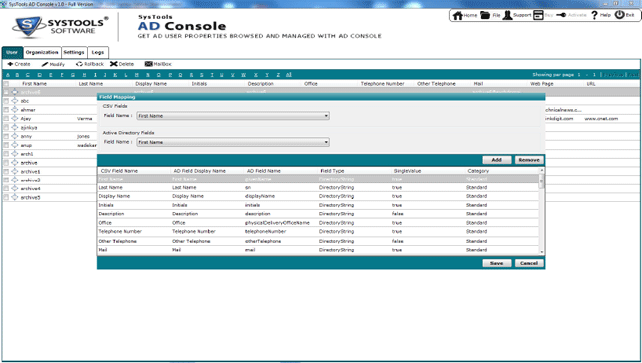Click the First Name column header
642x363 pixels.
point(34,83)
